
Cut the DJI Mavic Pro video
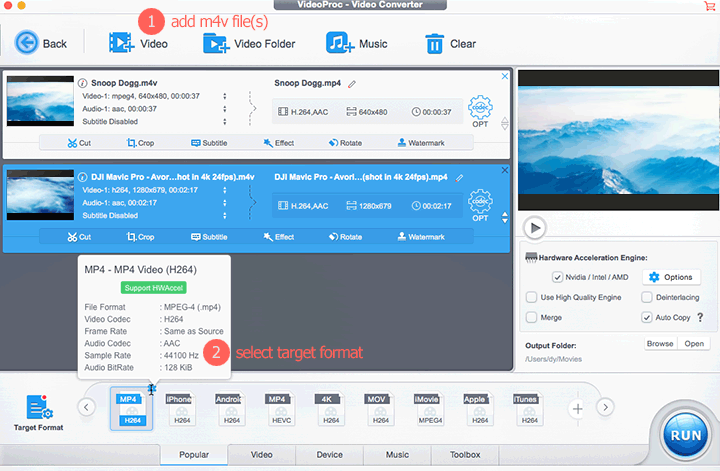coord(79,237)
